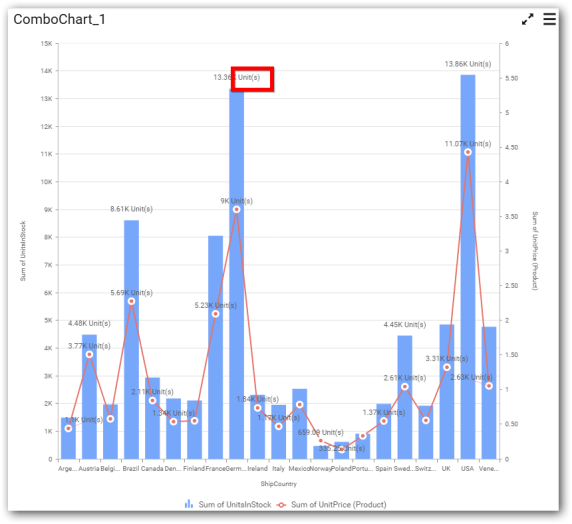The image size is (572, 524).
Task: Open the hamburger menu icon
Action: coord(549,19)
